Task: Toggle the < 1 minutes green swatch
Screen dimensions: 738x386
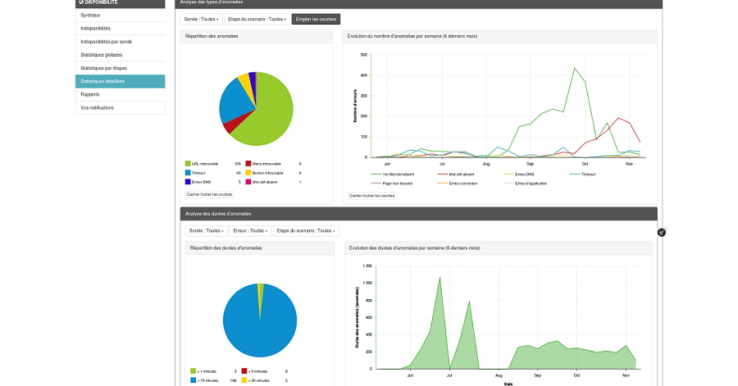Action: [x=193, y=371]
